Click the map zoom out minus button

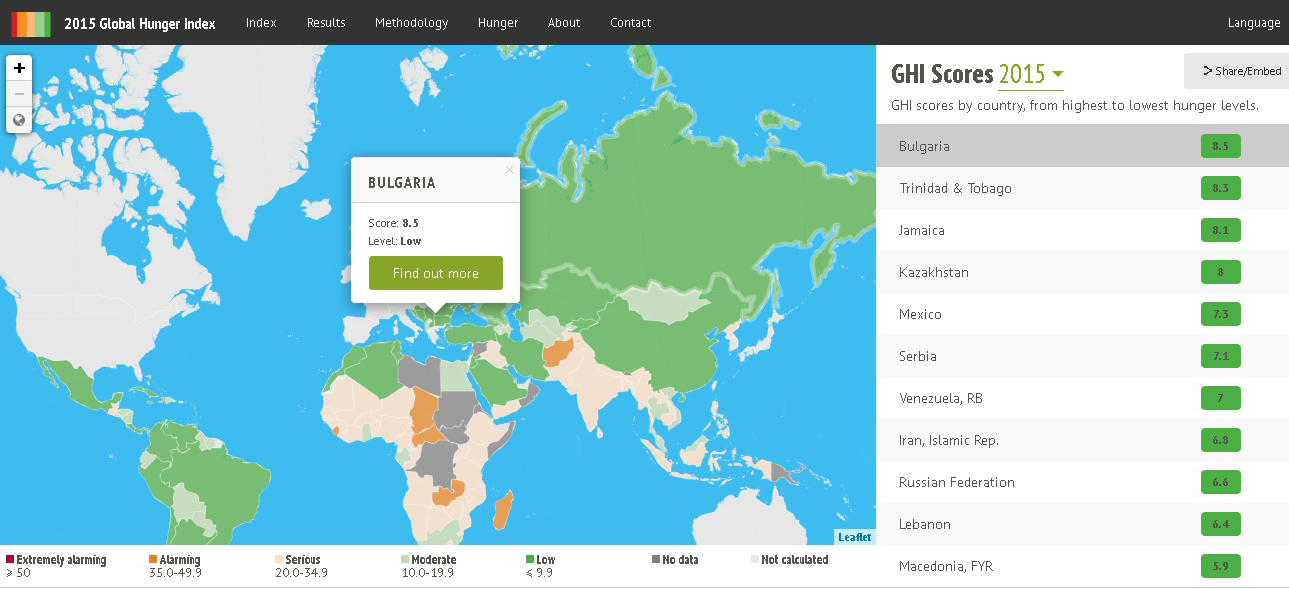coord(19,94)
